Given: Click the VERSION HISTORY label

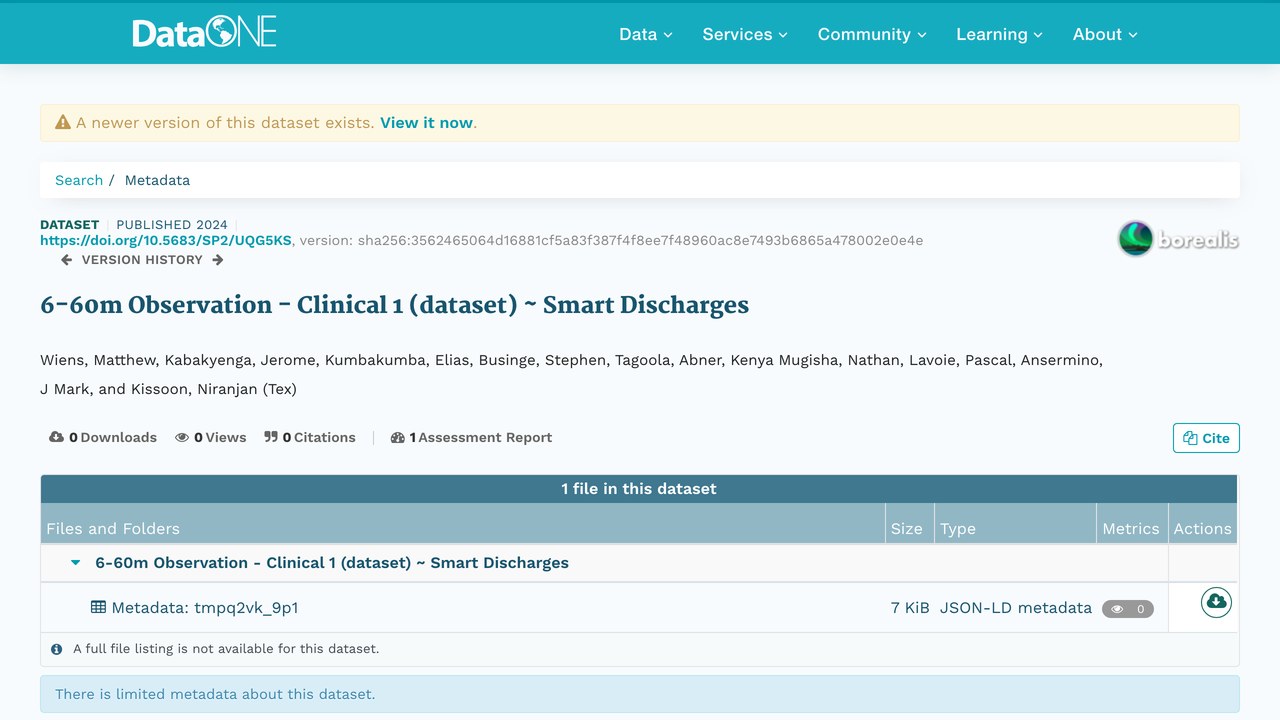Looking at the screenshot, I should tap(142, 260).
